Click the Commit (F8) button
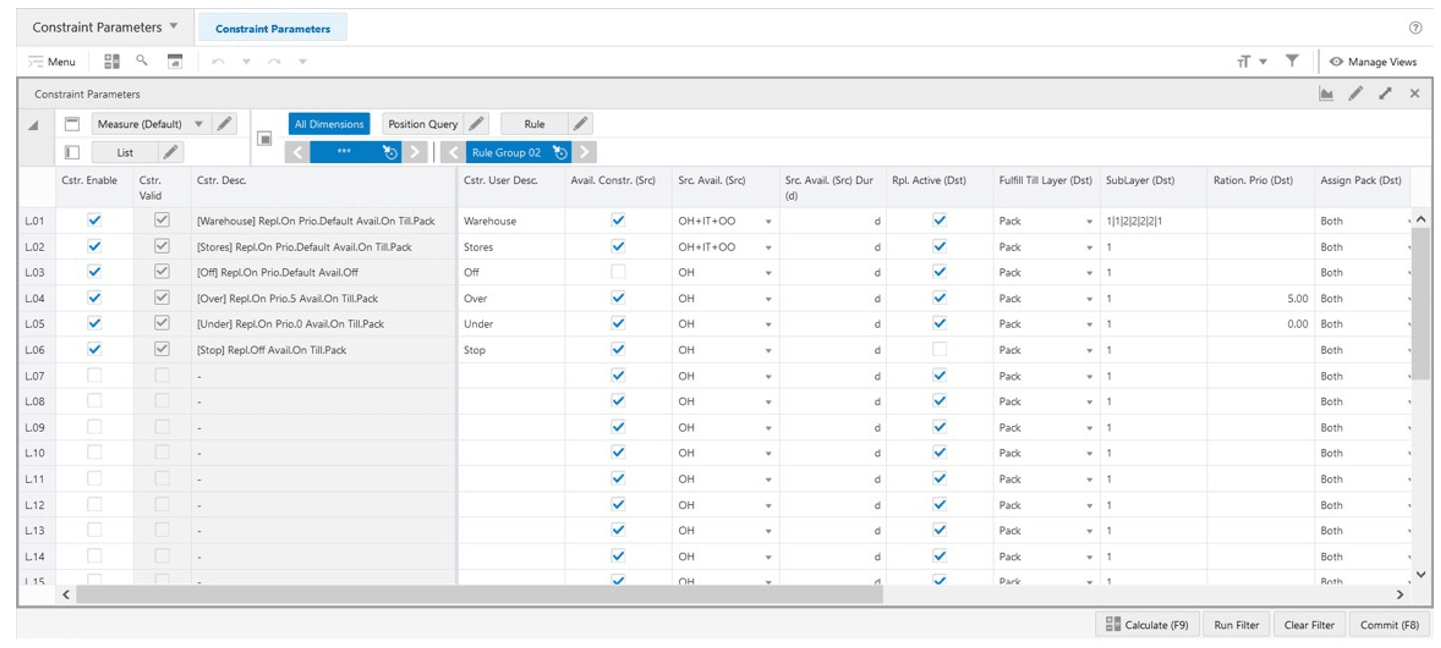The height and width of the screenshot is (648, 1441). [1390, 625]
